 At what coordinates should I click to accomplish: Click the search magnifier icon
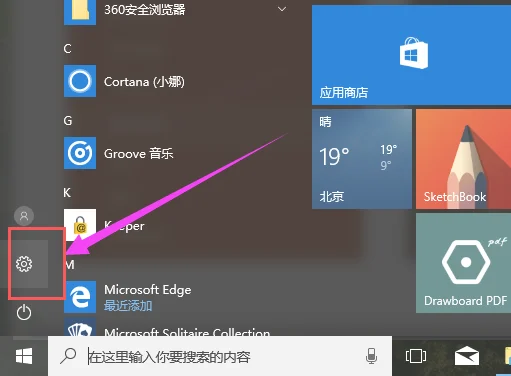coord(68,356)
